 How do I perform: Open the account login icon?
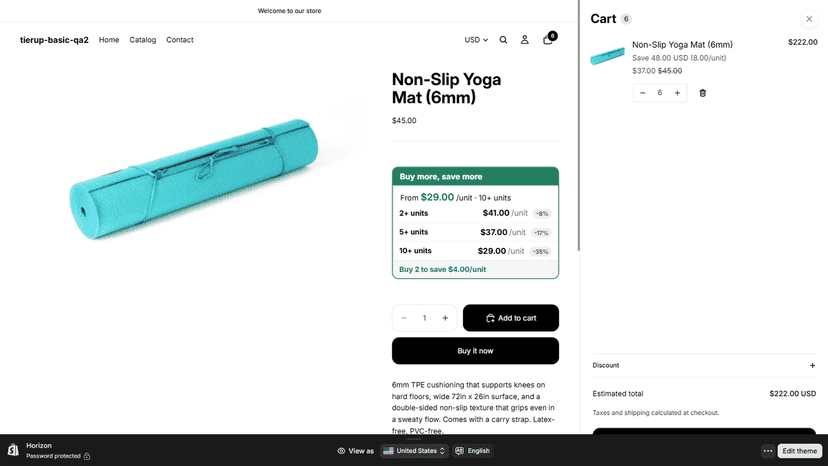coord(524,40)
